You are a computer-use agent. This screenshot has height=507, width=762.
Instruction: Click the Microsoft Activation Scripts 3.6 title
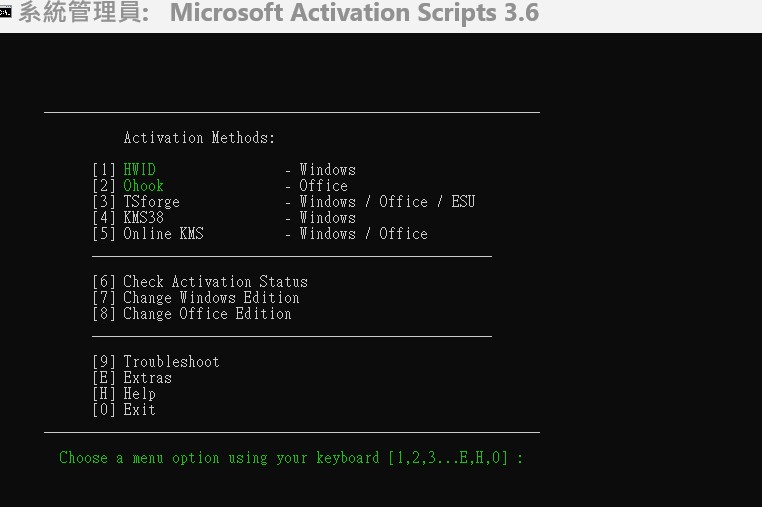pos(354,13)
